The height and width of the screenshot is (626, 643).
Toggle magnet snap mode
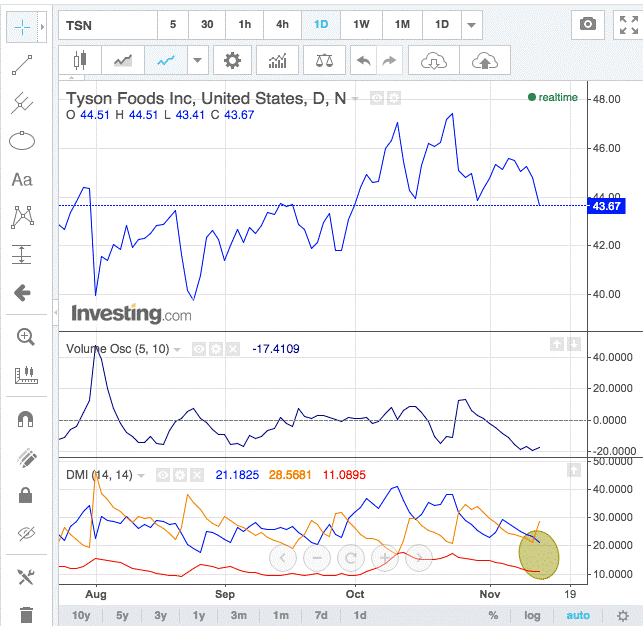pyautogui.click(x=25, y=419)
